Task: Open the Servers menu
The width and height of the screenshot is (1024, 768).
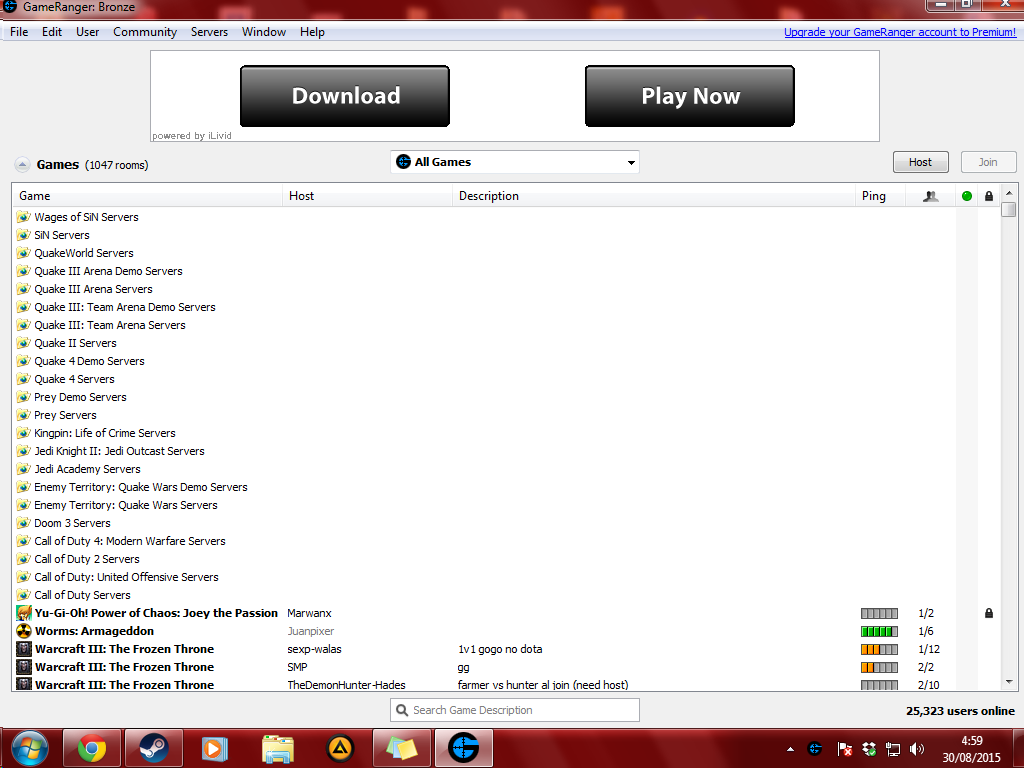Action: 209,32
